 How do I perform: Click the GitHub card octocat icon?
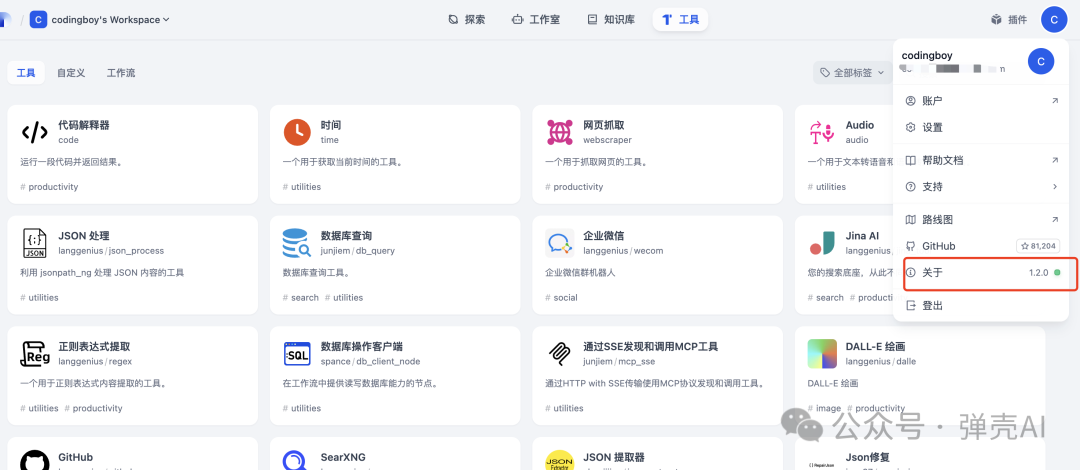coord(34,462)
